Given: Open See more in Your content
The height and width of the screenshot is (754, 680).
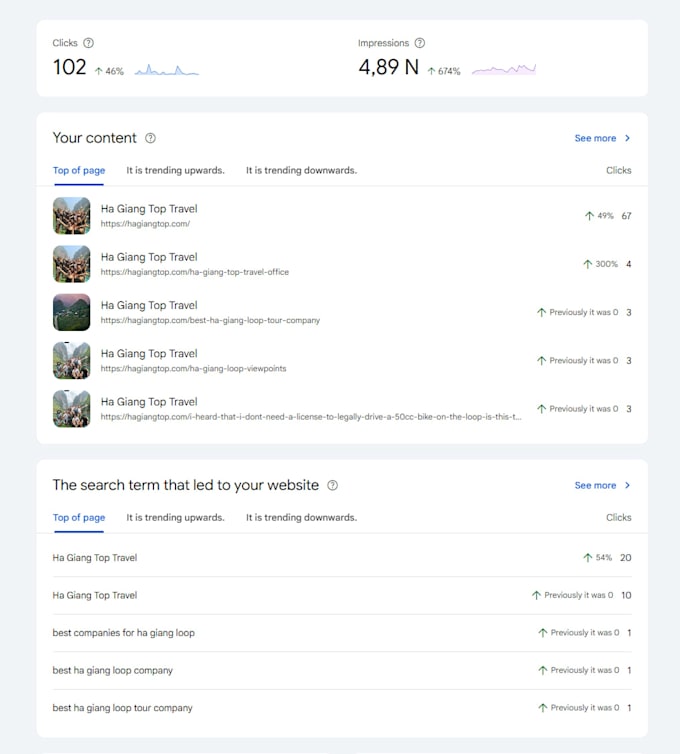Looking at the screenshot, I should tap(595, 138).
